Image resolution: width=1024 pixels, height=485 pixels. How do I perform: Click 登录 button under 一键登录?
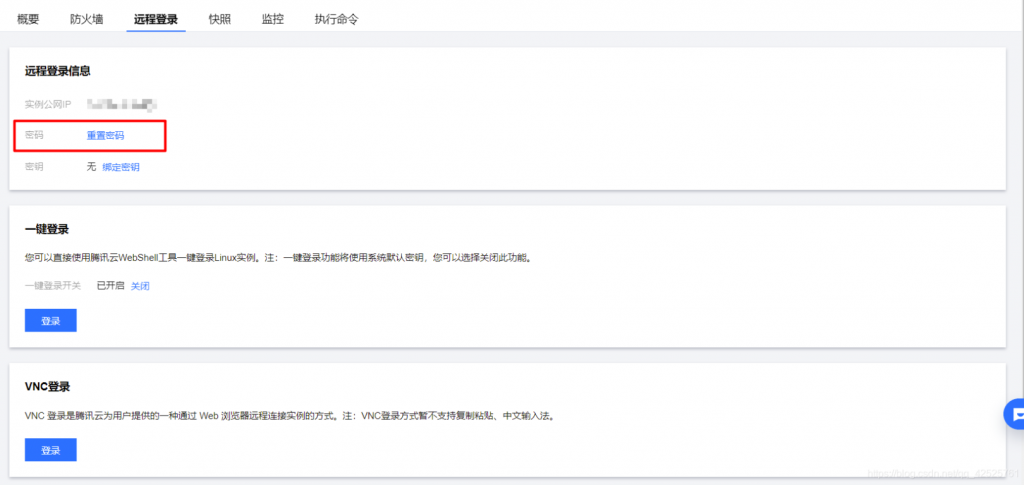pos(51,321)
